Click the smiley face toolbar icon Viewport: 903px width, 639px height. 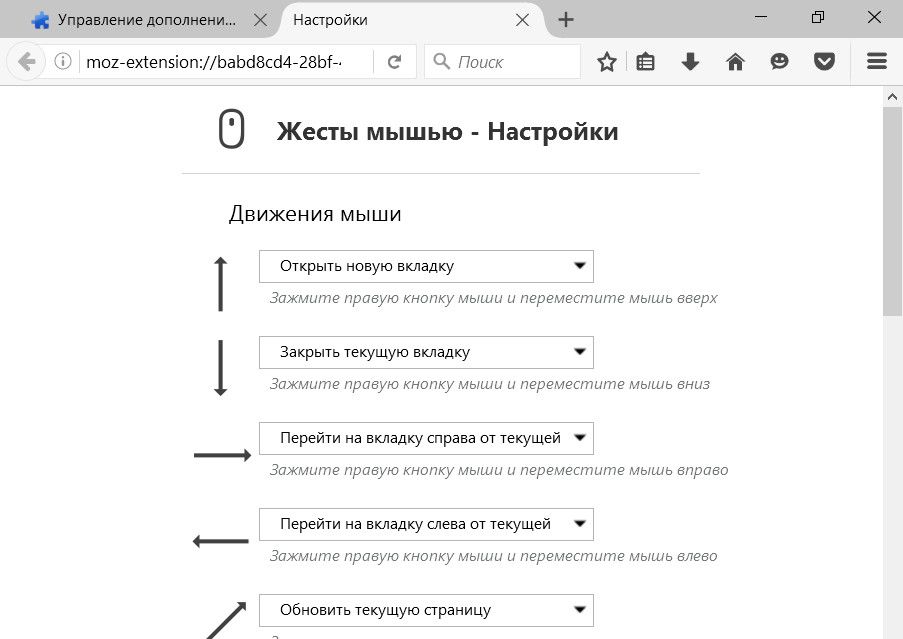[779, 62]
